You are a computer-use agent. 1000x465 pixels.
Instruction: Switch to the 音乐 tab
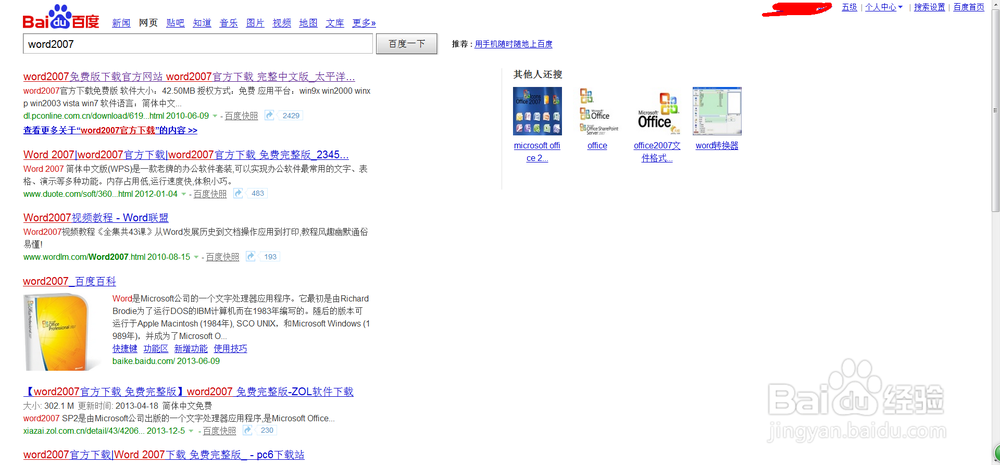pyautogui.click(x=228, y=23)
